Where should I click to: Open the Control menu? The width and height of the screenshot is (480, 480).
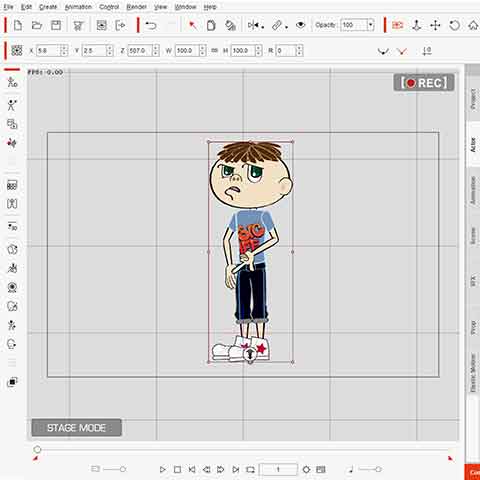[x=109, y=7]
